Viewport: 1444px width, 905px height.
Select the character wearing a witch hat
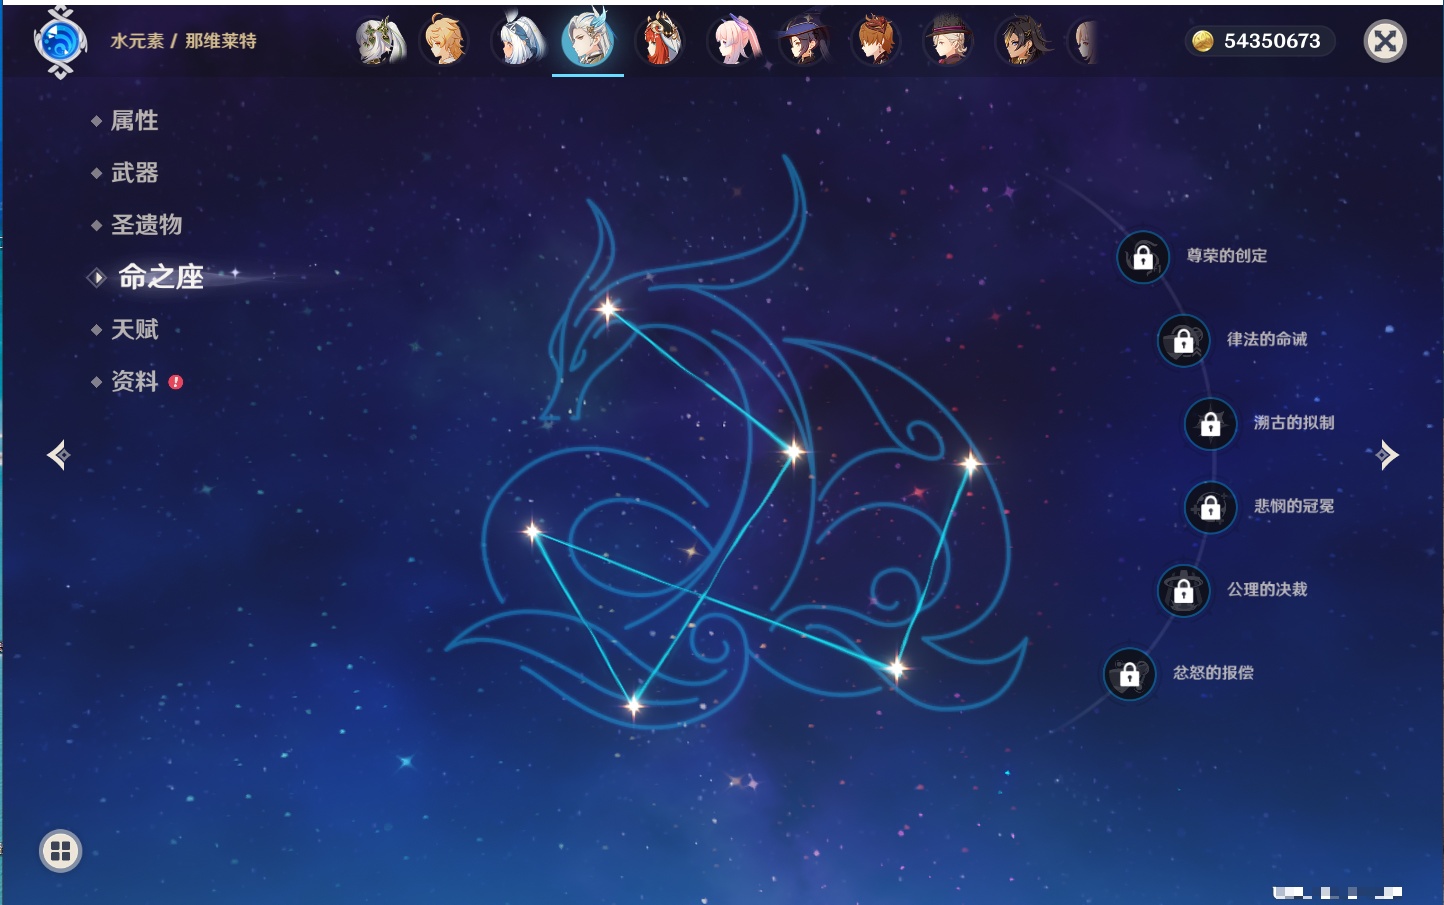click(x=803, y=41)
